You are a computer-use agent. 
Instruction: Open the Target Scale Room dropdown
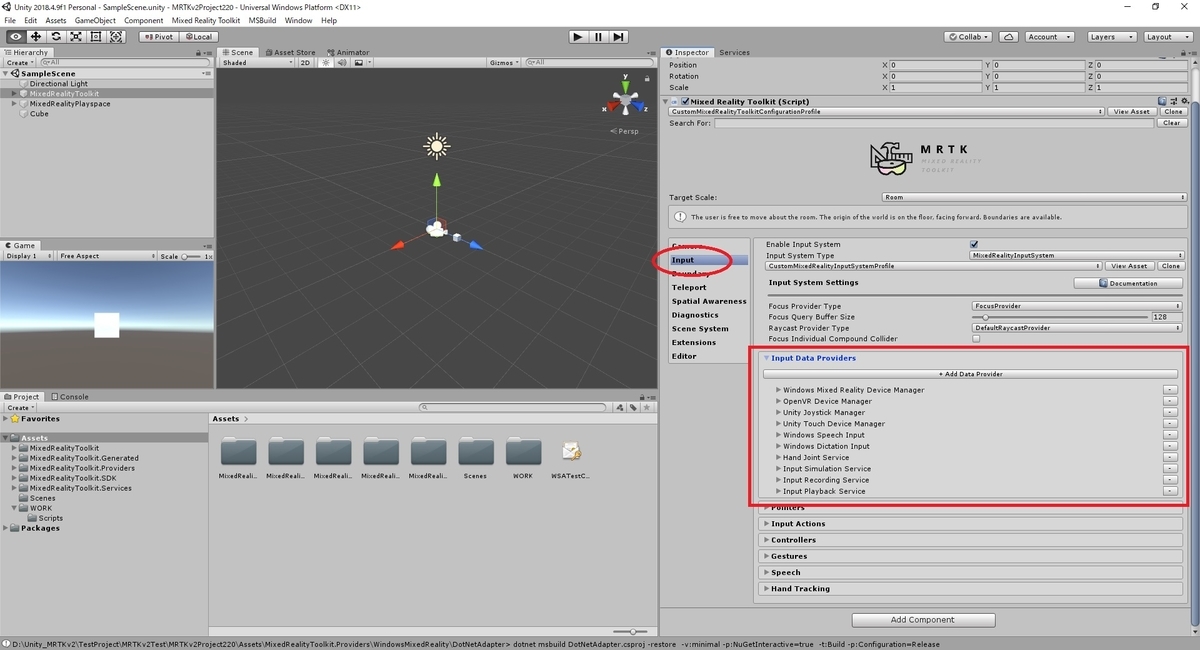click(x=1034, y=198)
